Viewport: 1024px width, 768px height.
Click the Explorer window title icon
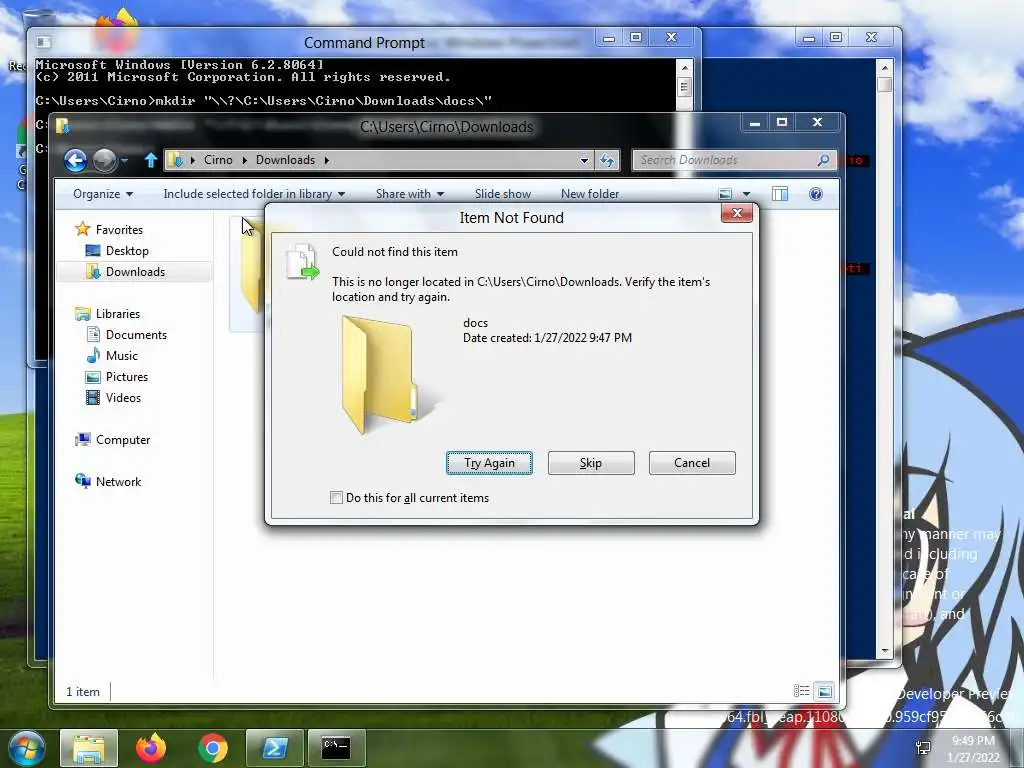point(63,125)
